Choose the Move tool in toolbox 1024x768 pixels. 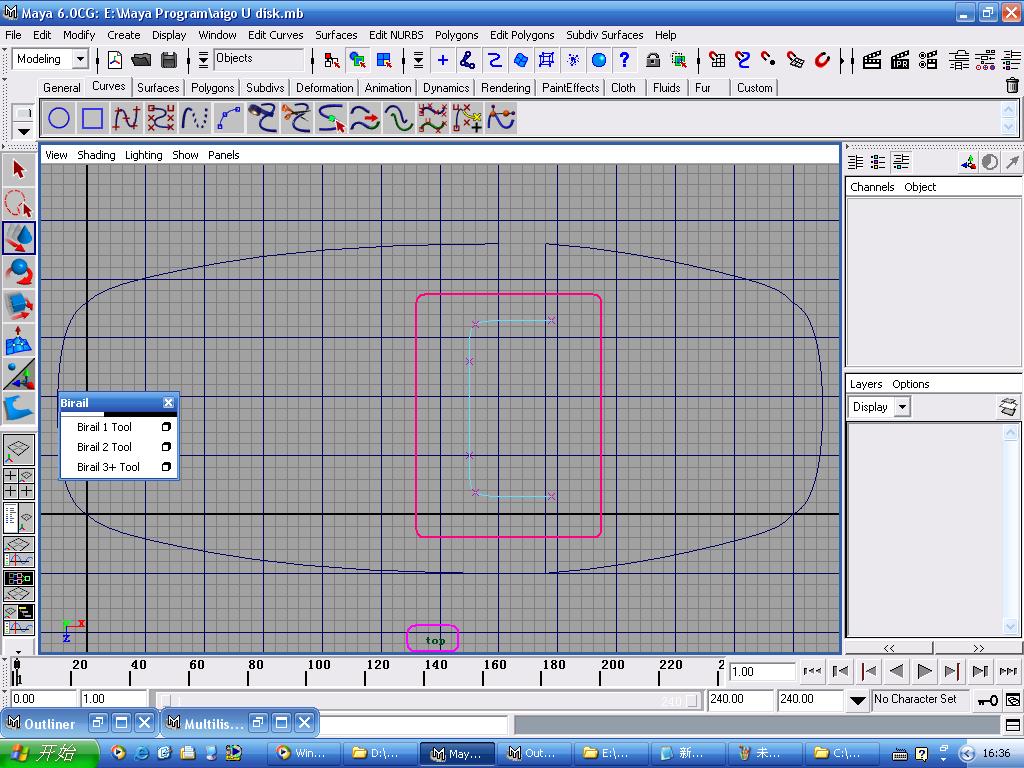click(x=18, y=238)
